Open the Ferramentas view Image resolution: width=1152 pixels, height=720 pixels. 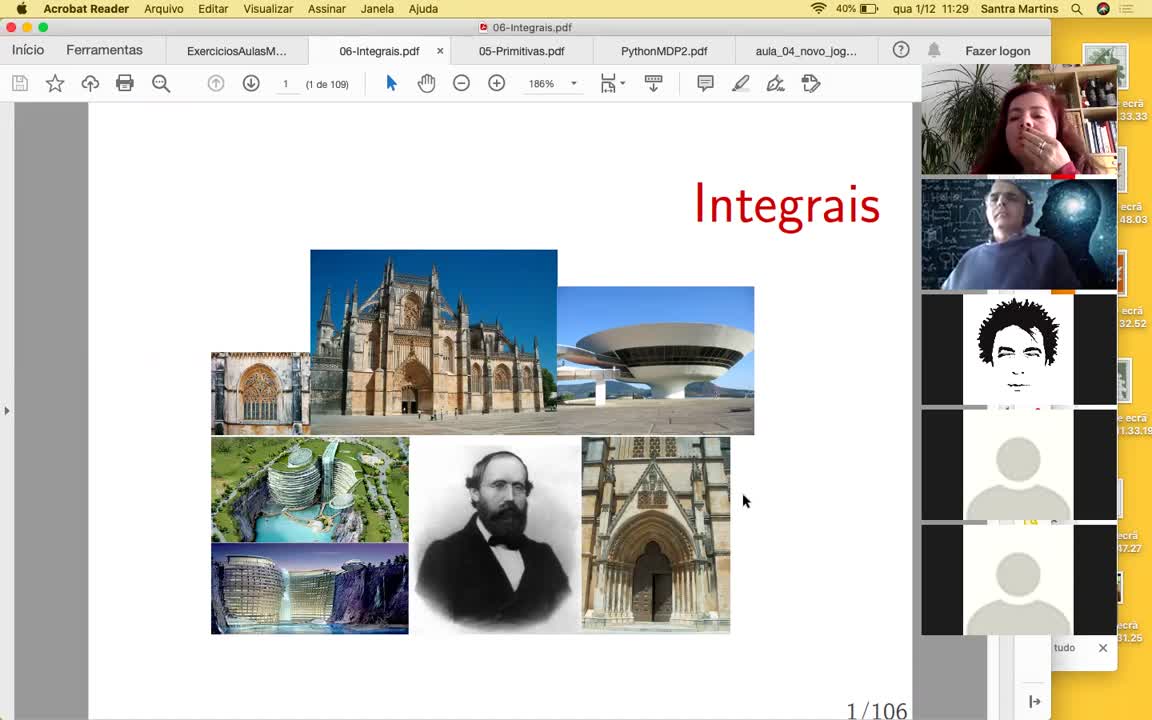coord(104,50)
